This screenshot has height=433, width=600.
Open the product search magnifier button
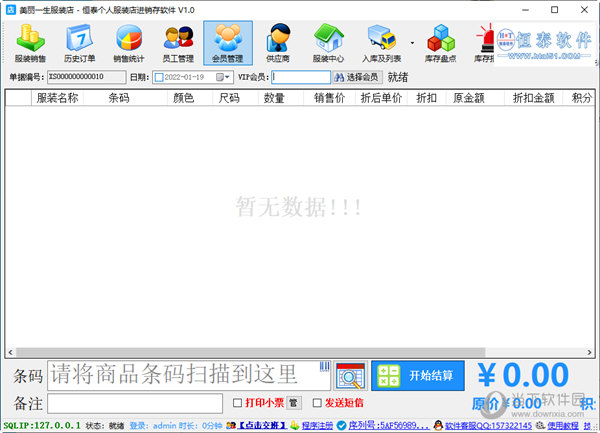(351, 376)
